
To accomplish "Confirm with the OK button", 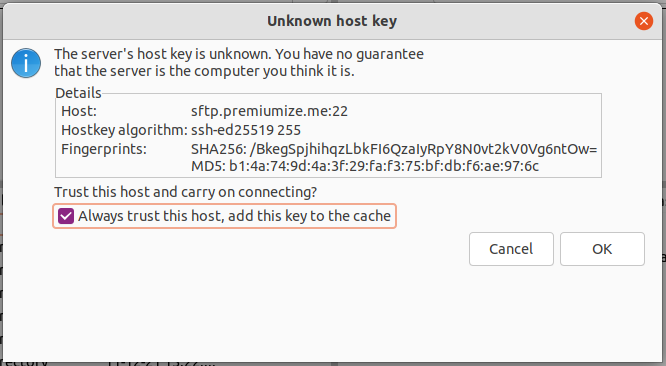I will tap(602, 249).
